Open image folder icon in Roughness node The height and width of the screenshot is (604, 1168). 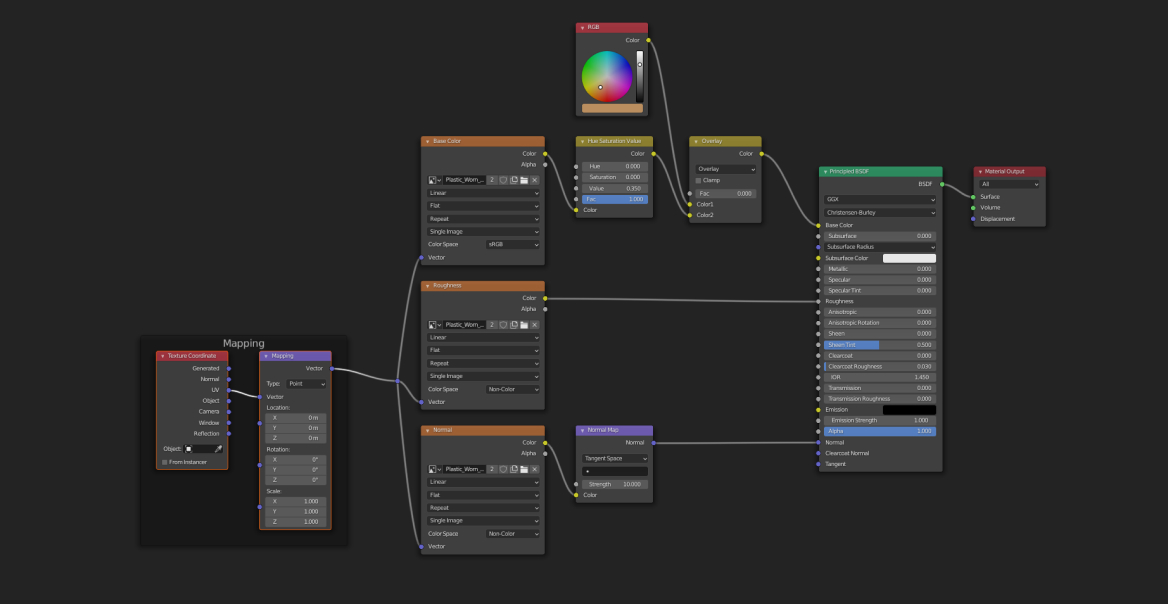pos(524,325)
